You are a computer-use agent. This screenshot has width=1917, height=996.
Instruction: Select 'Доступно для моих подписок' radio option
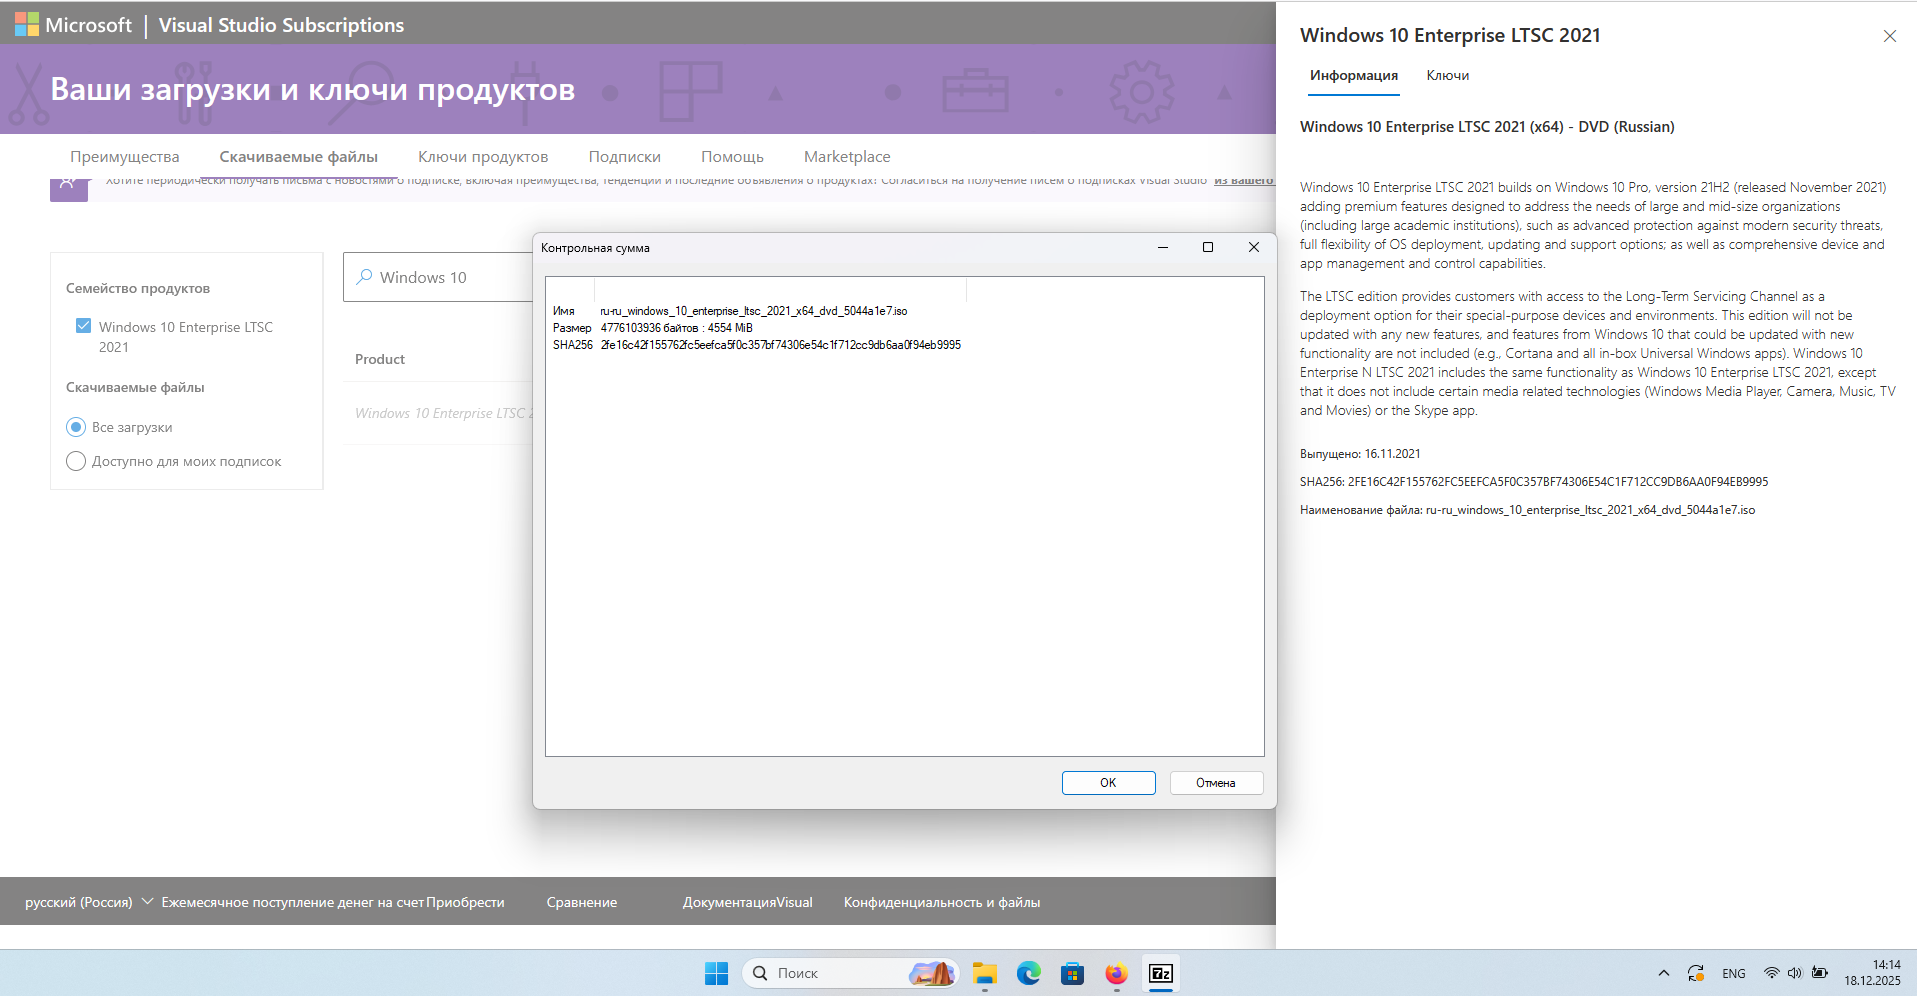click(76, 461)
